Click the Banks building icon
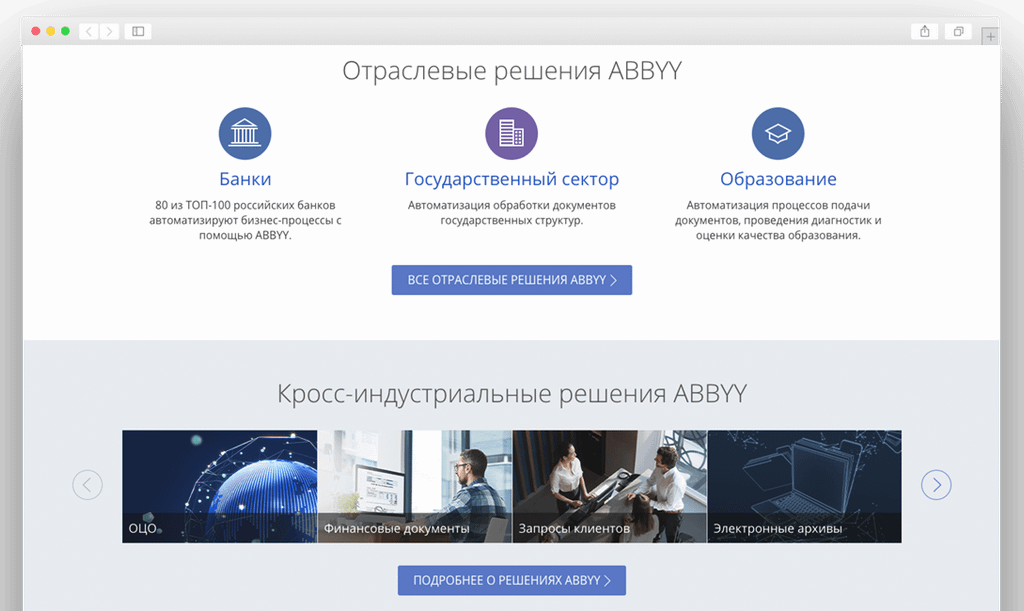 coord(245,133)
